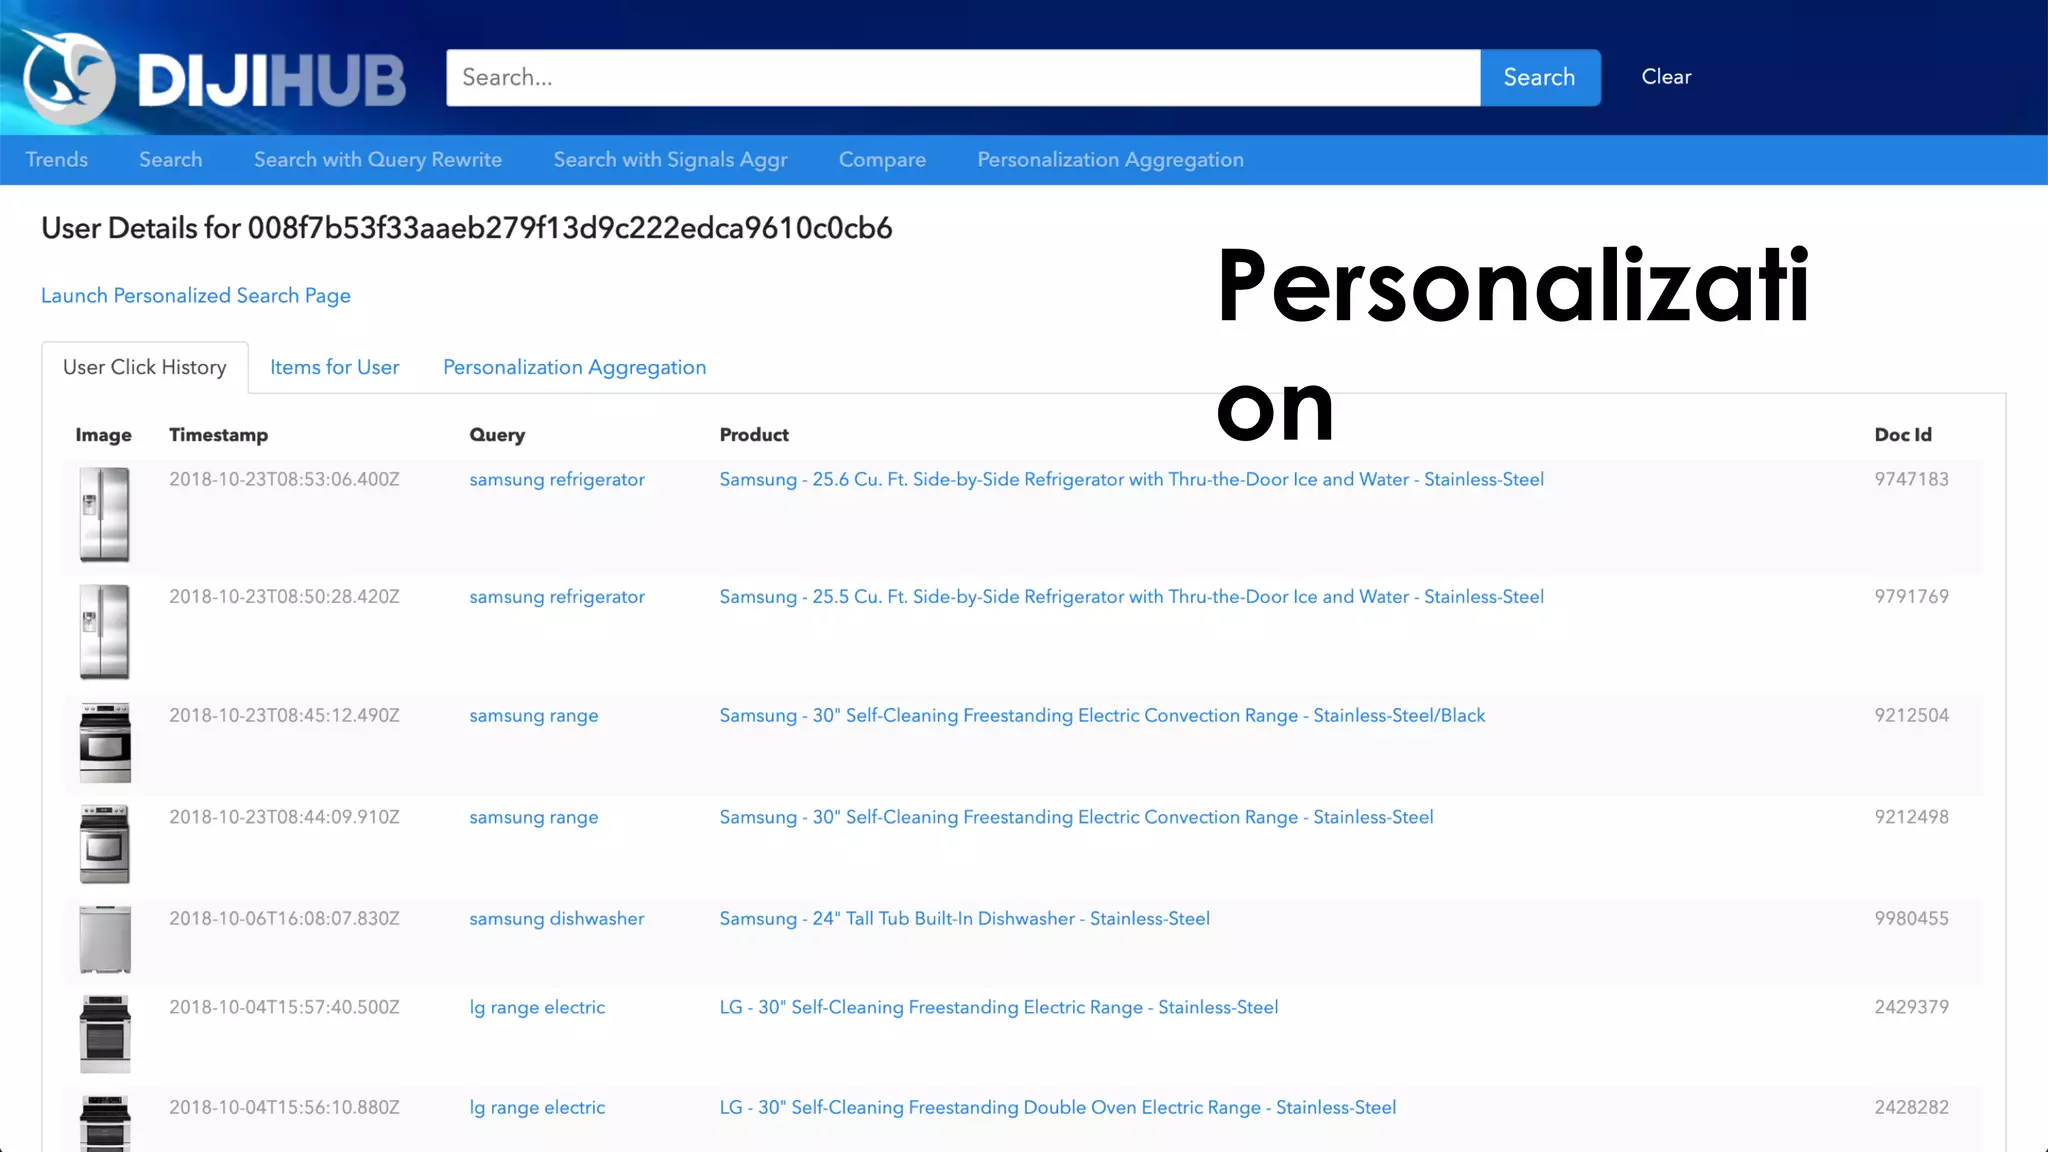Open thumbnail of Stainless-Steel/Black range
This screenshot has height=1152, width=2048.
[105, 743]
